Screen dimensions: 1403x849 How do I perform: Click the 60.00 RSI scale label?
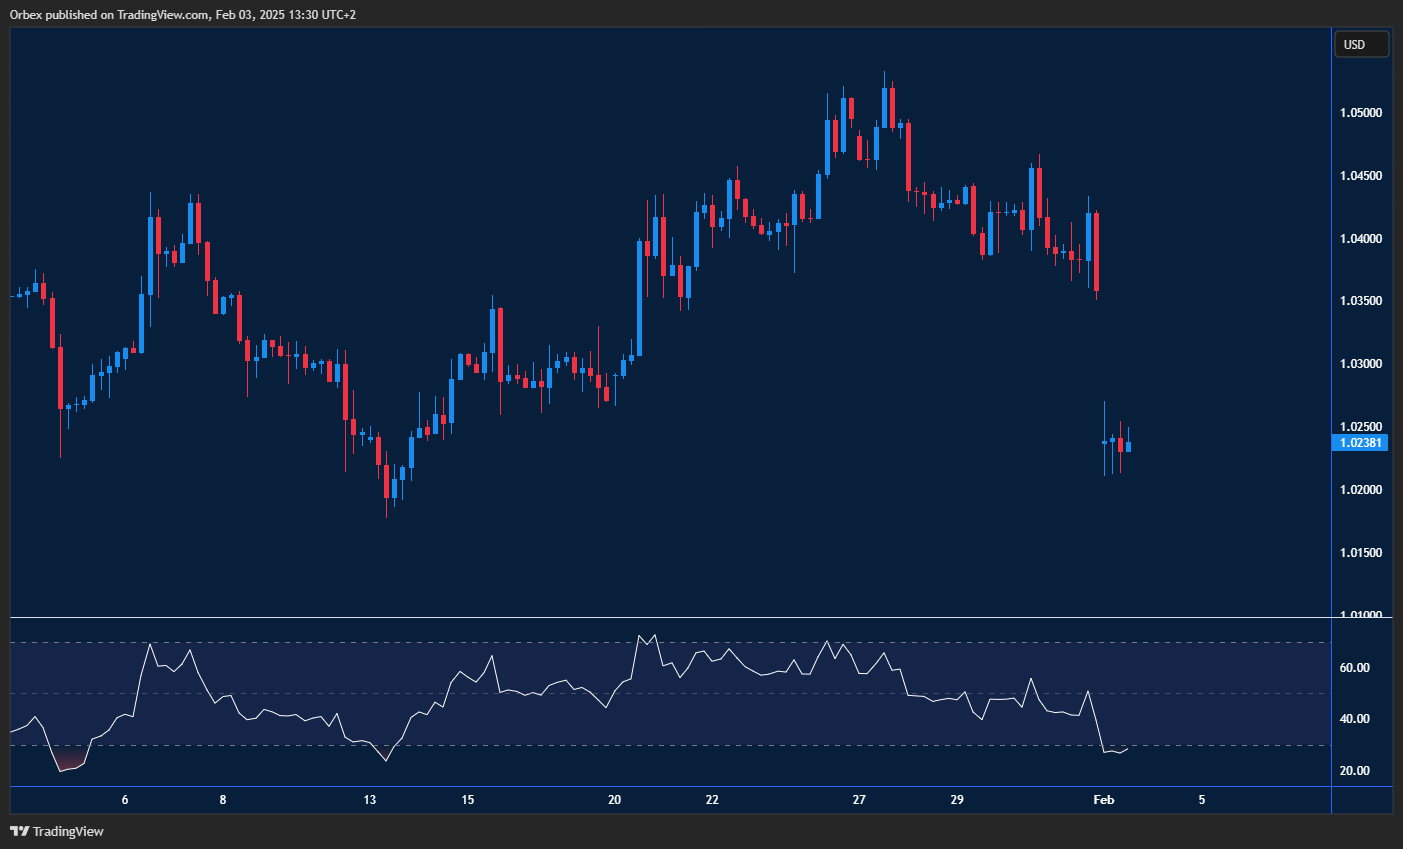(1354, 668)
